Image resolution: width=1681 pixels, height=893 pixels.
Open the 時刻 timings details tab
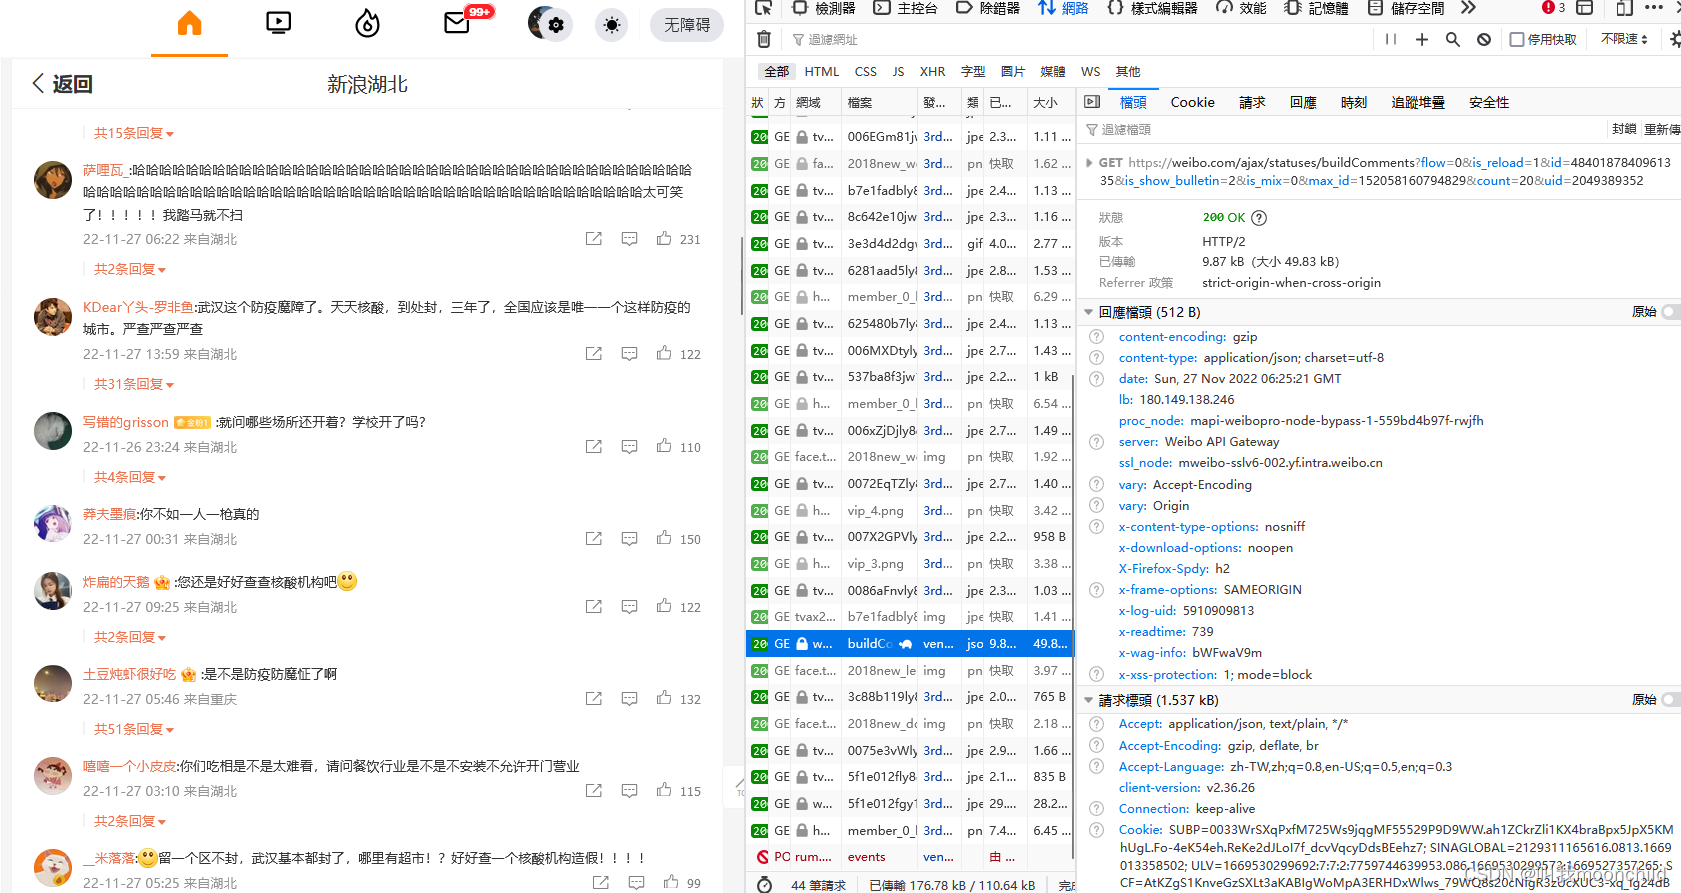point(1354,102)
